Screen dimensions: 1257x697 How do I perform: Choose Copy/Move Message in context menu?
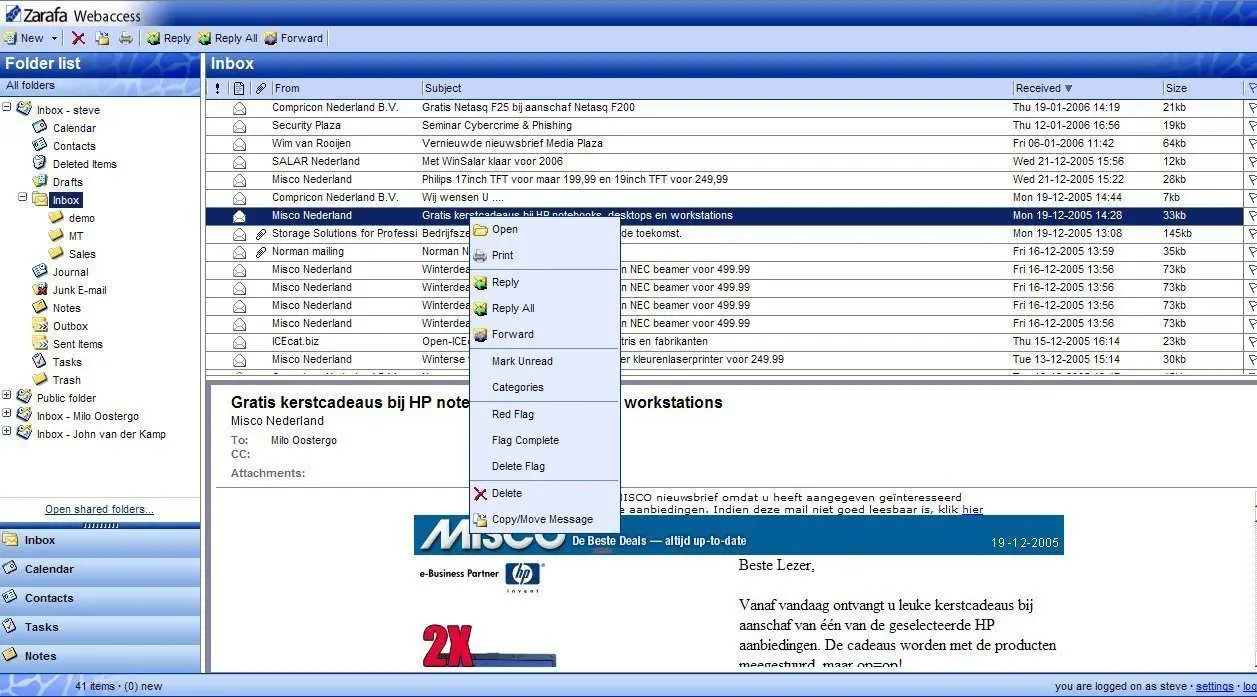[545, 519]
